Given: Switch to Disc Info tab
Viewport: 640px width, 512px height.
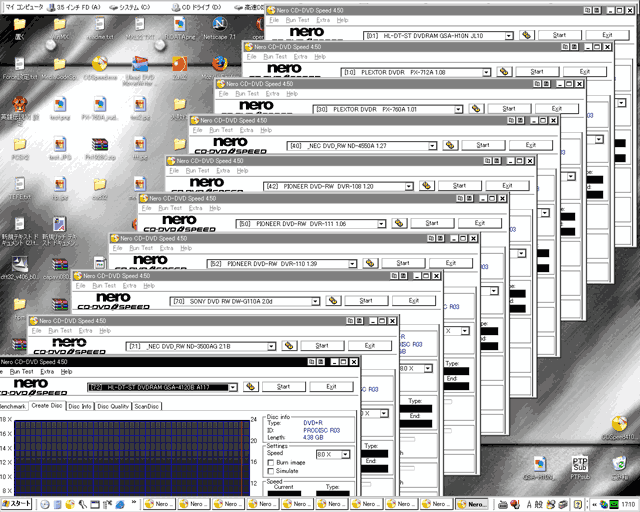Looking at the screenshot, I should click(80, 407).
